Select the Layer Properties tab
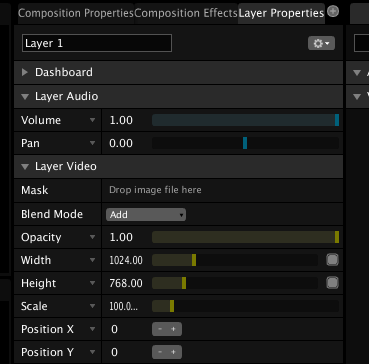The width and height of the screenshot is (369, 364). pyautogui.click(x=281, y=13)
